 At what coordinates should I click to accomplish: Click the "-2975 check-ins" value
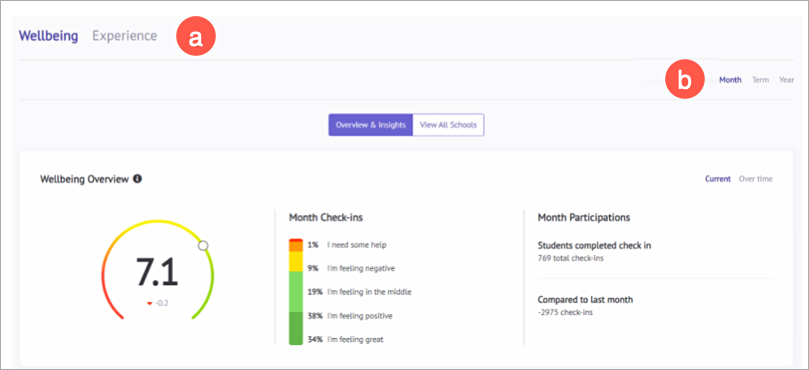[565, 312]
